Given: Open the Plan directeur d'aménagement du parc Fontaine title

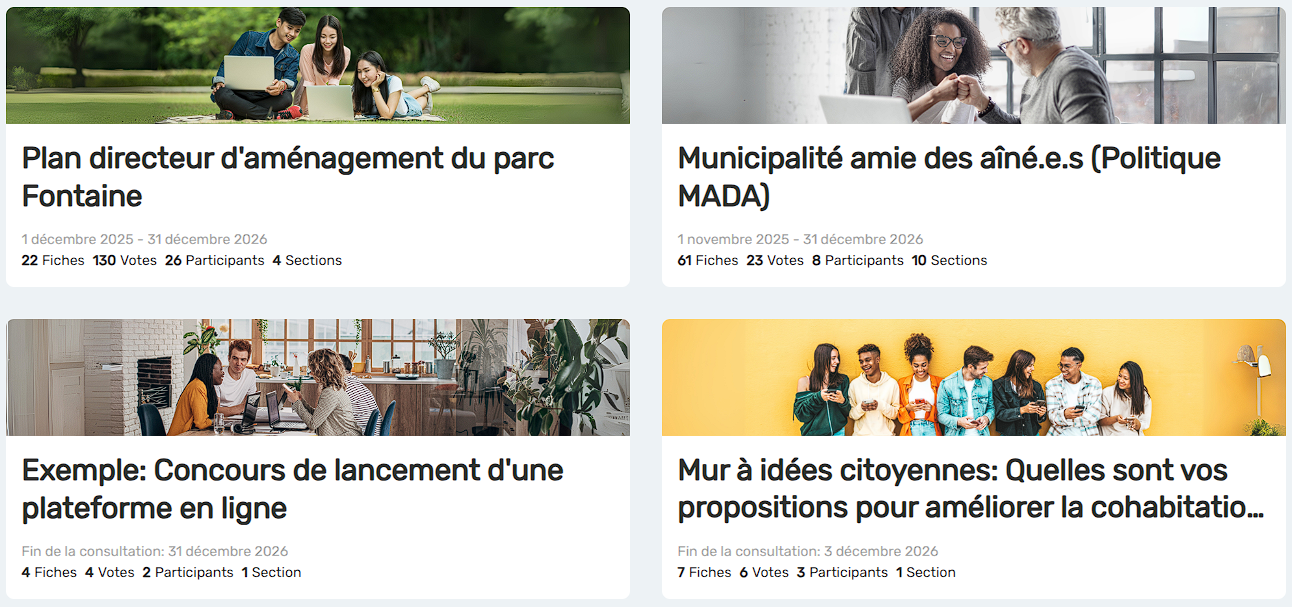Looking at the screenshot, I should (288, 177).
